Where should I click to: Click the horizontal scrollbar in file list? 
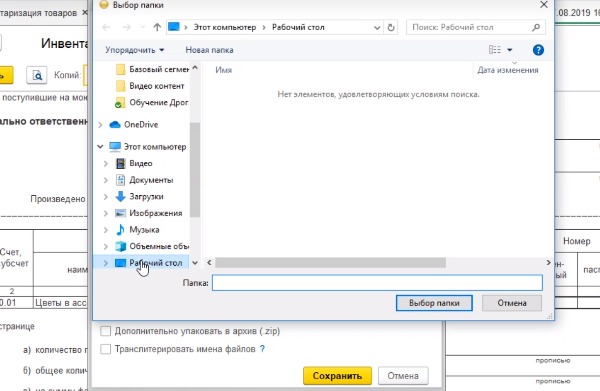coord(330,263)
